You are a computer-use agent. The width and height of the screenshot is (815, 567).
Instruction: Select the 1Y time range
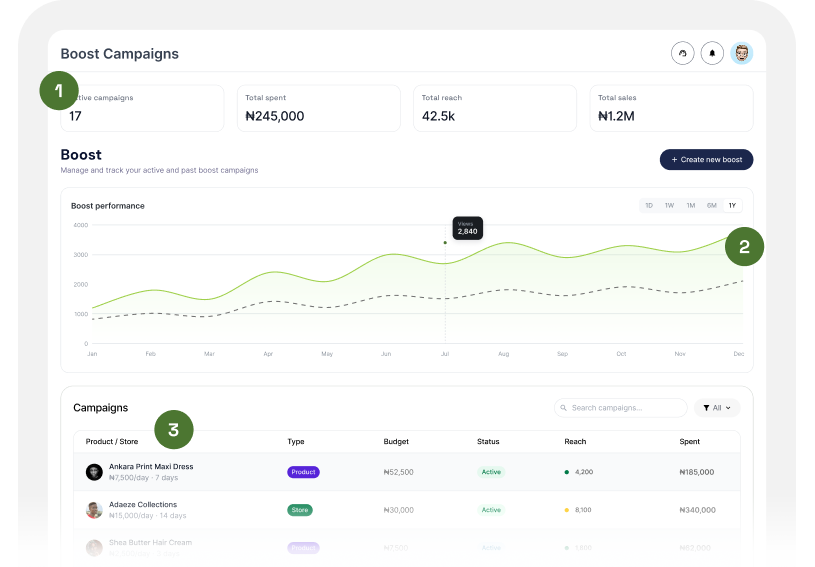click(732, 205)
